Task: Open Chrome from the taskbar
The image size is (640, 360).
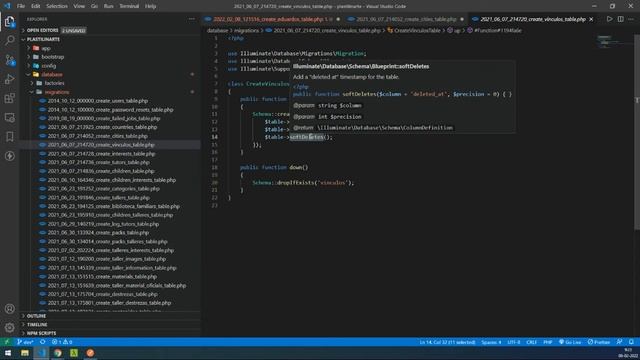Action: point(58,353)
